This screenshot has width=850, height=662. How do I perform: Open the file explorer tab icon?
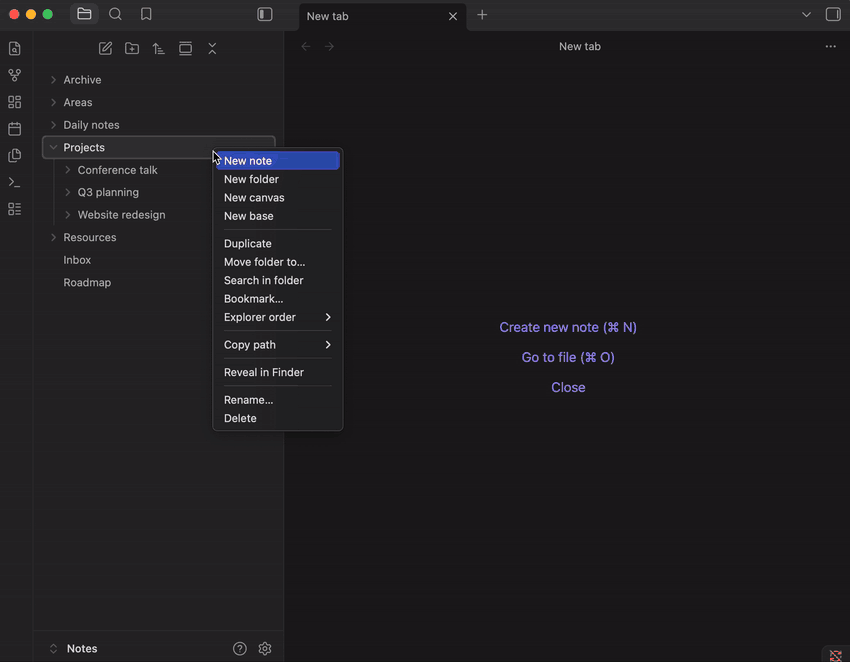[x=84, y=14]
